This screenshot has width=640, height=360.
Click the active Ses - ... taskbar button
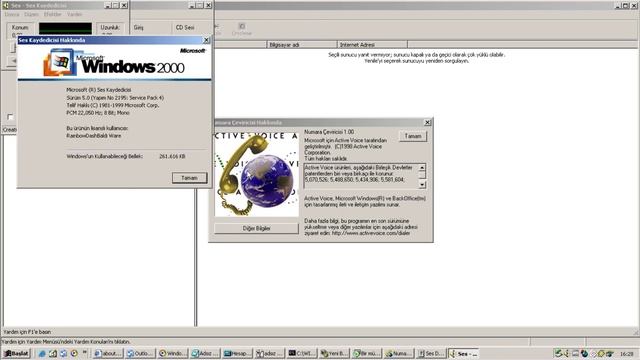coord(463,353)
